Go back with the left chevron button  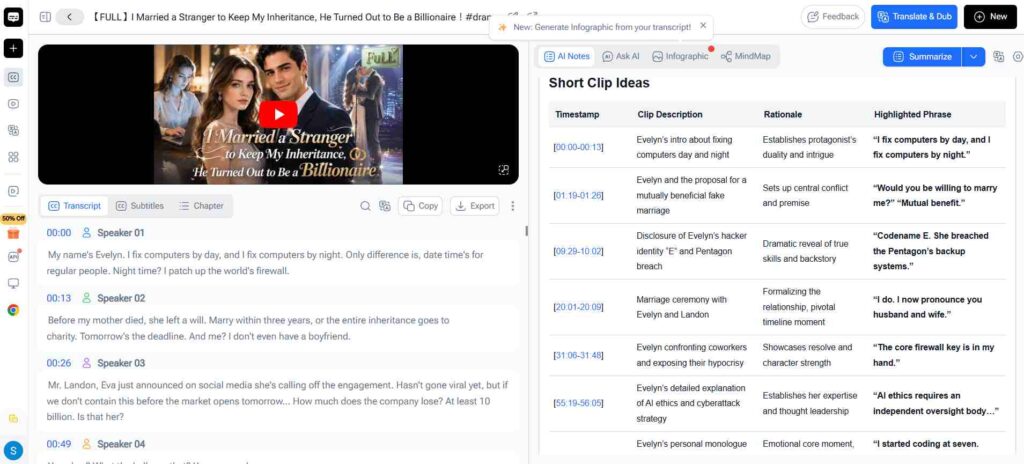(70, 17)
